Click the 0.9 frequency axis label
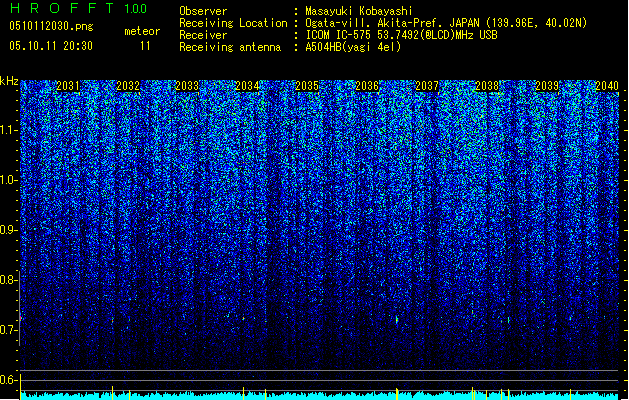The height and width of the screenshot is (400, 629). coord(8,230)
